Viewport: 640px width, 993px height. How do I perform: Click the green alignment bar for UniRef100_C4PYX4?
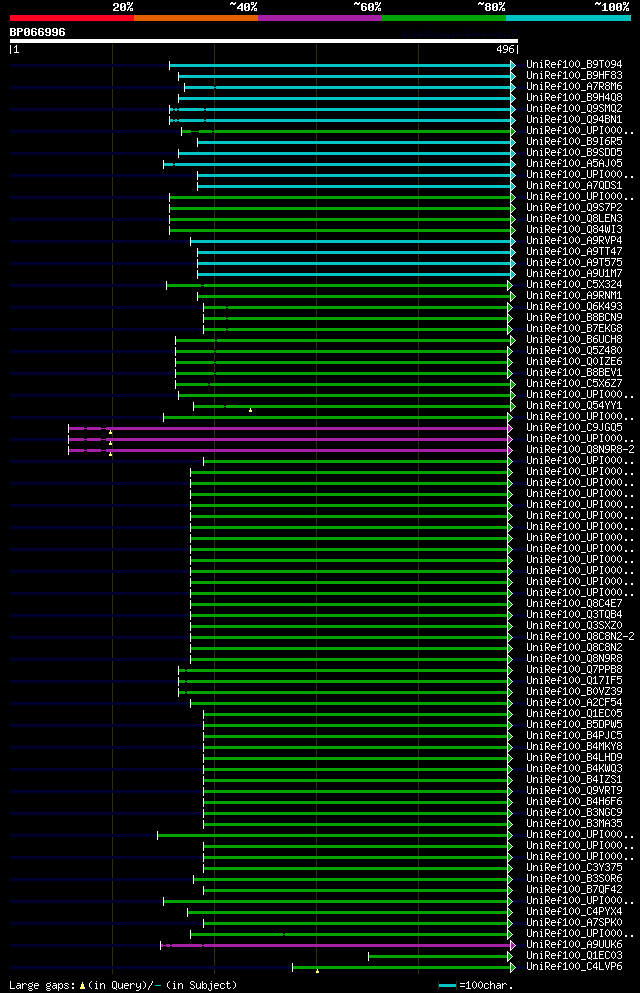pyautogui.click(x=348, y=913)
